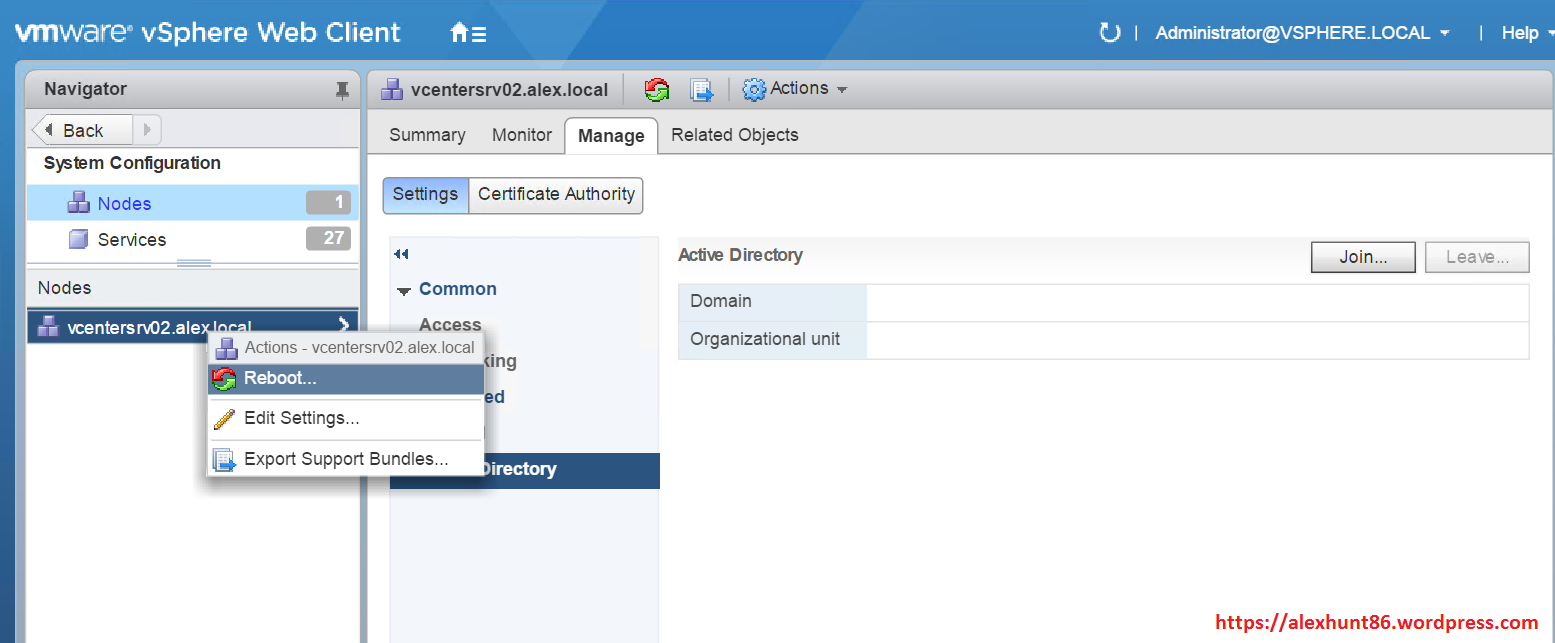Choose Edit Settings in the context menu
This screenshot has height=643, width=1555.
coord(301,418)
